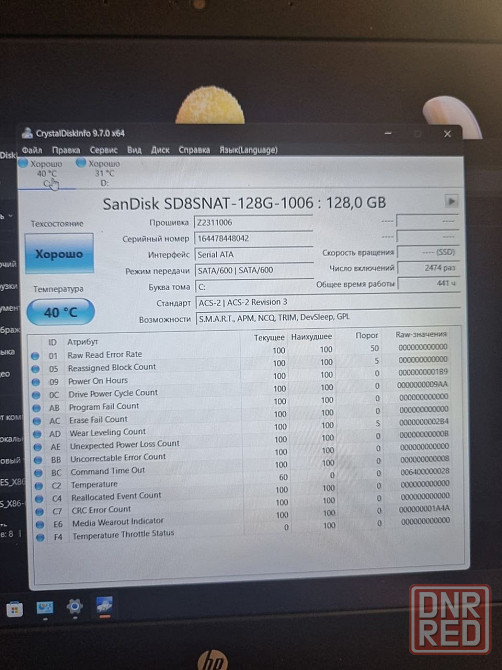Click the status dot for Drive Power Cycle Count
The height and width of the screenshot is (670, 502).
pyautogui.click(x=36, y=395)
